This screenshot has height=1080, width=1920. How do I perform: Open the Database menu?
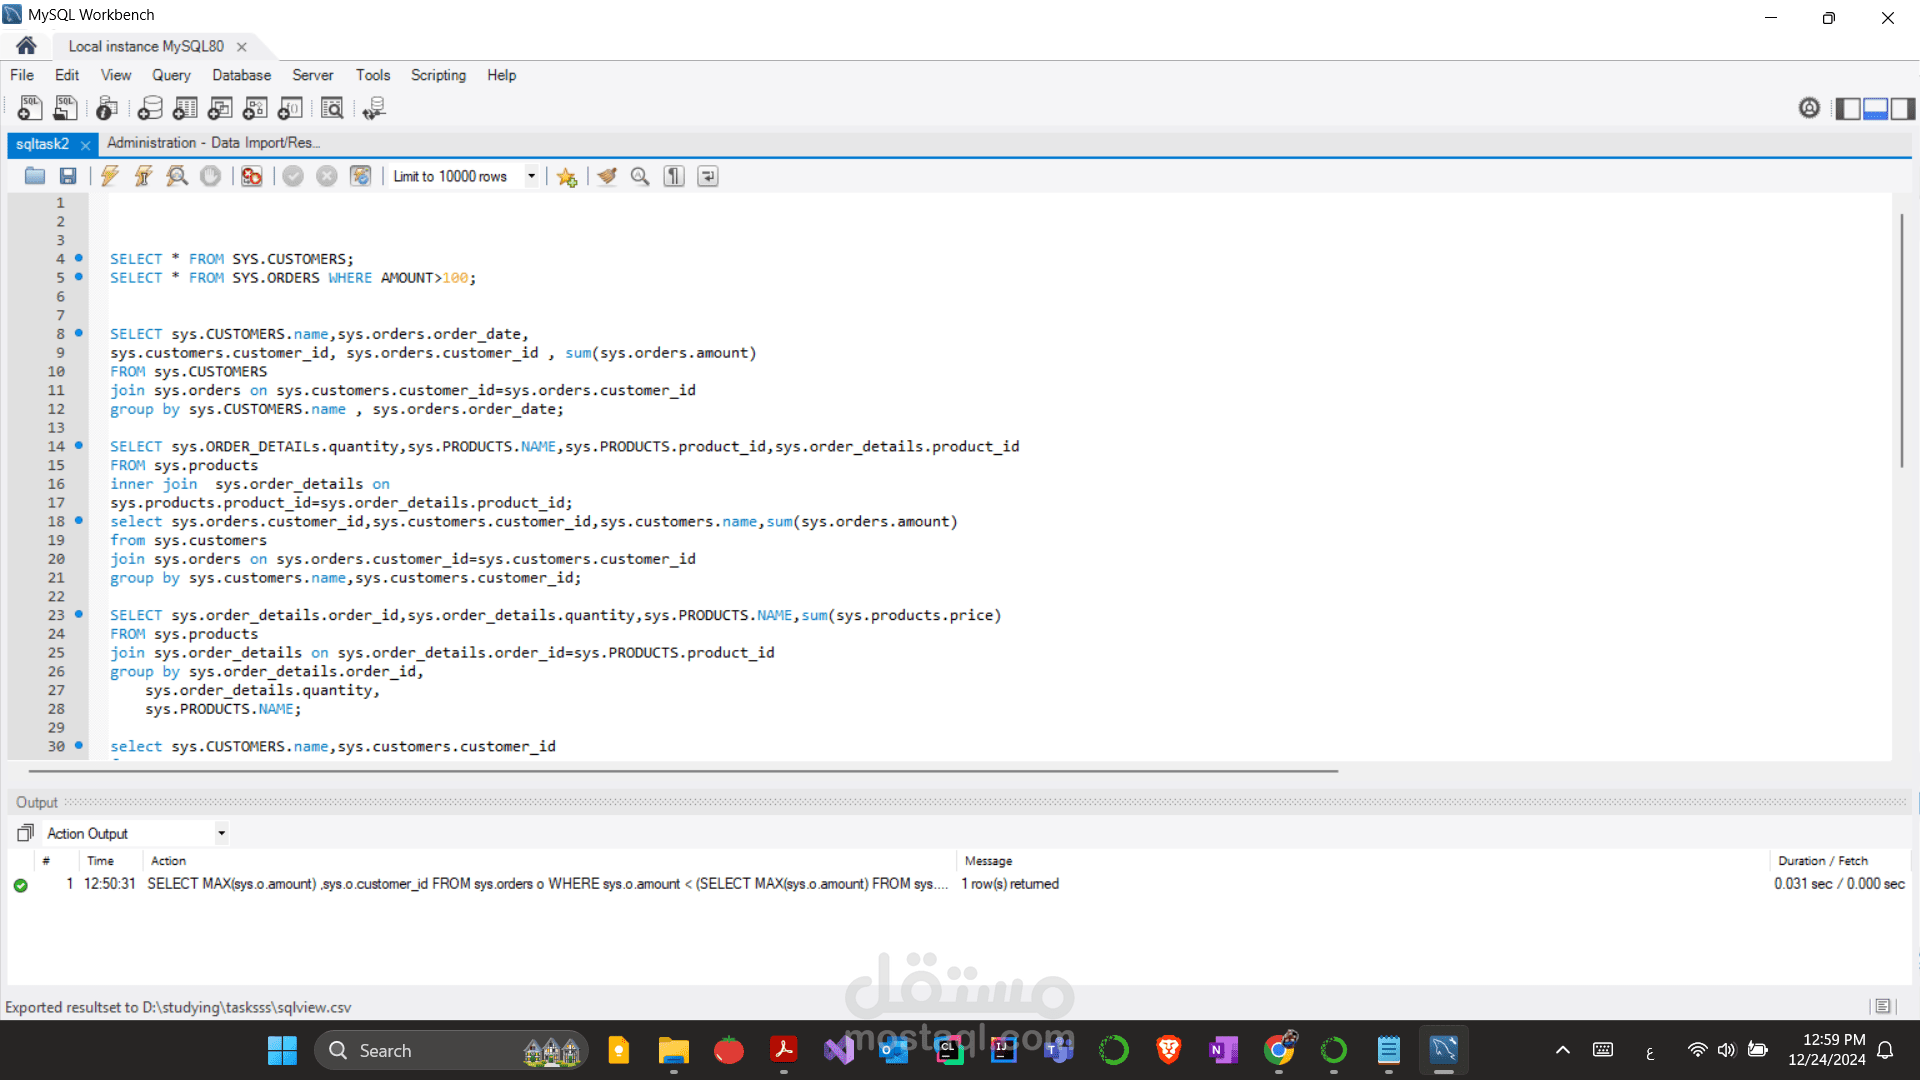(x=241, y=75)
